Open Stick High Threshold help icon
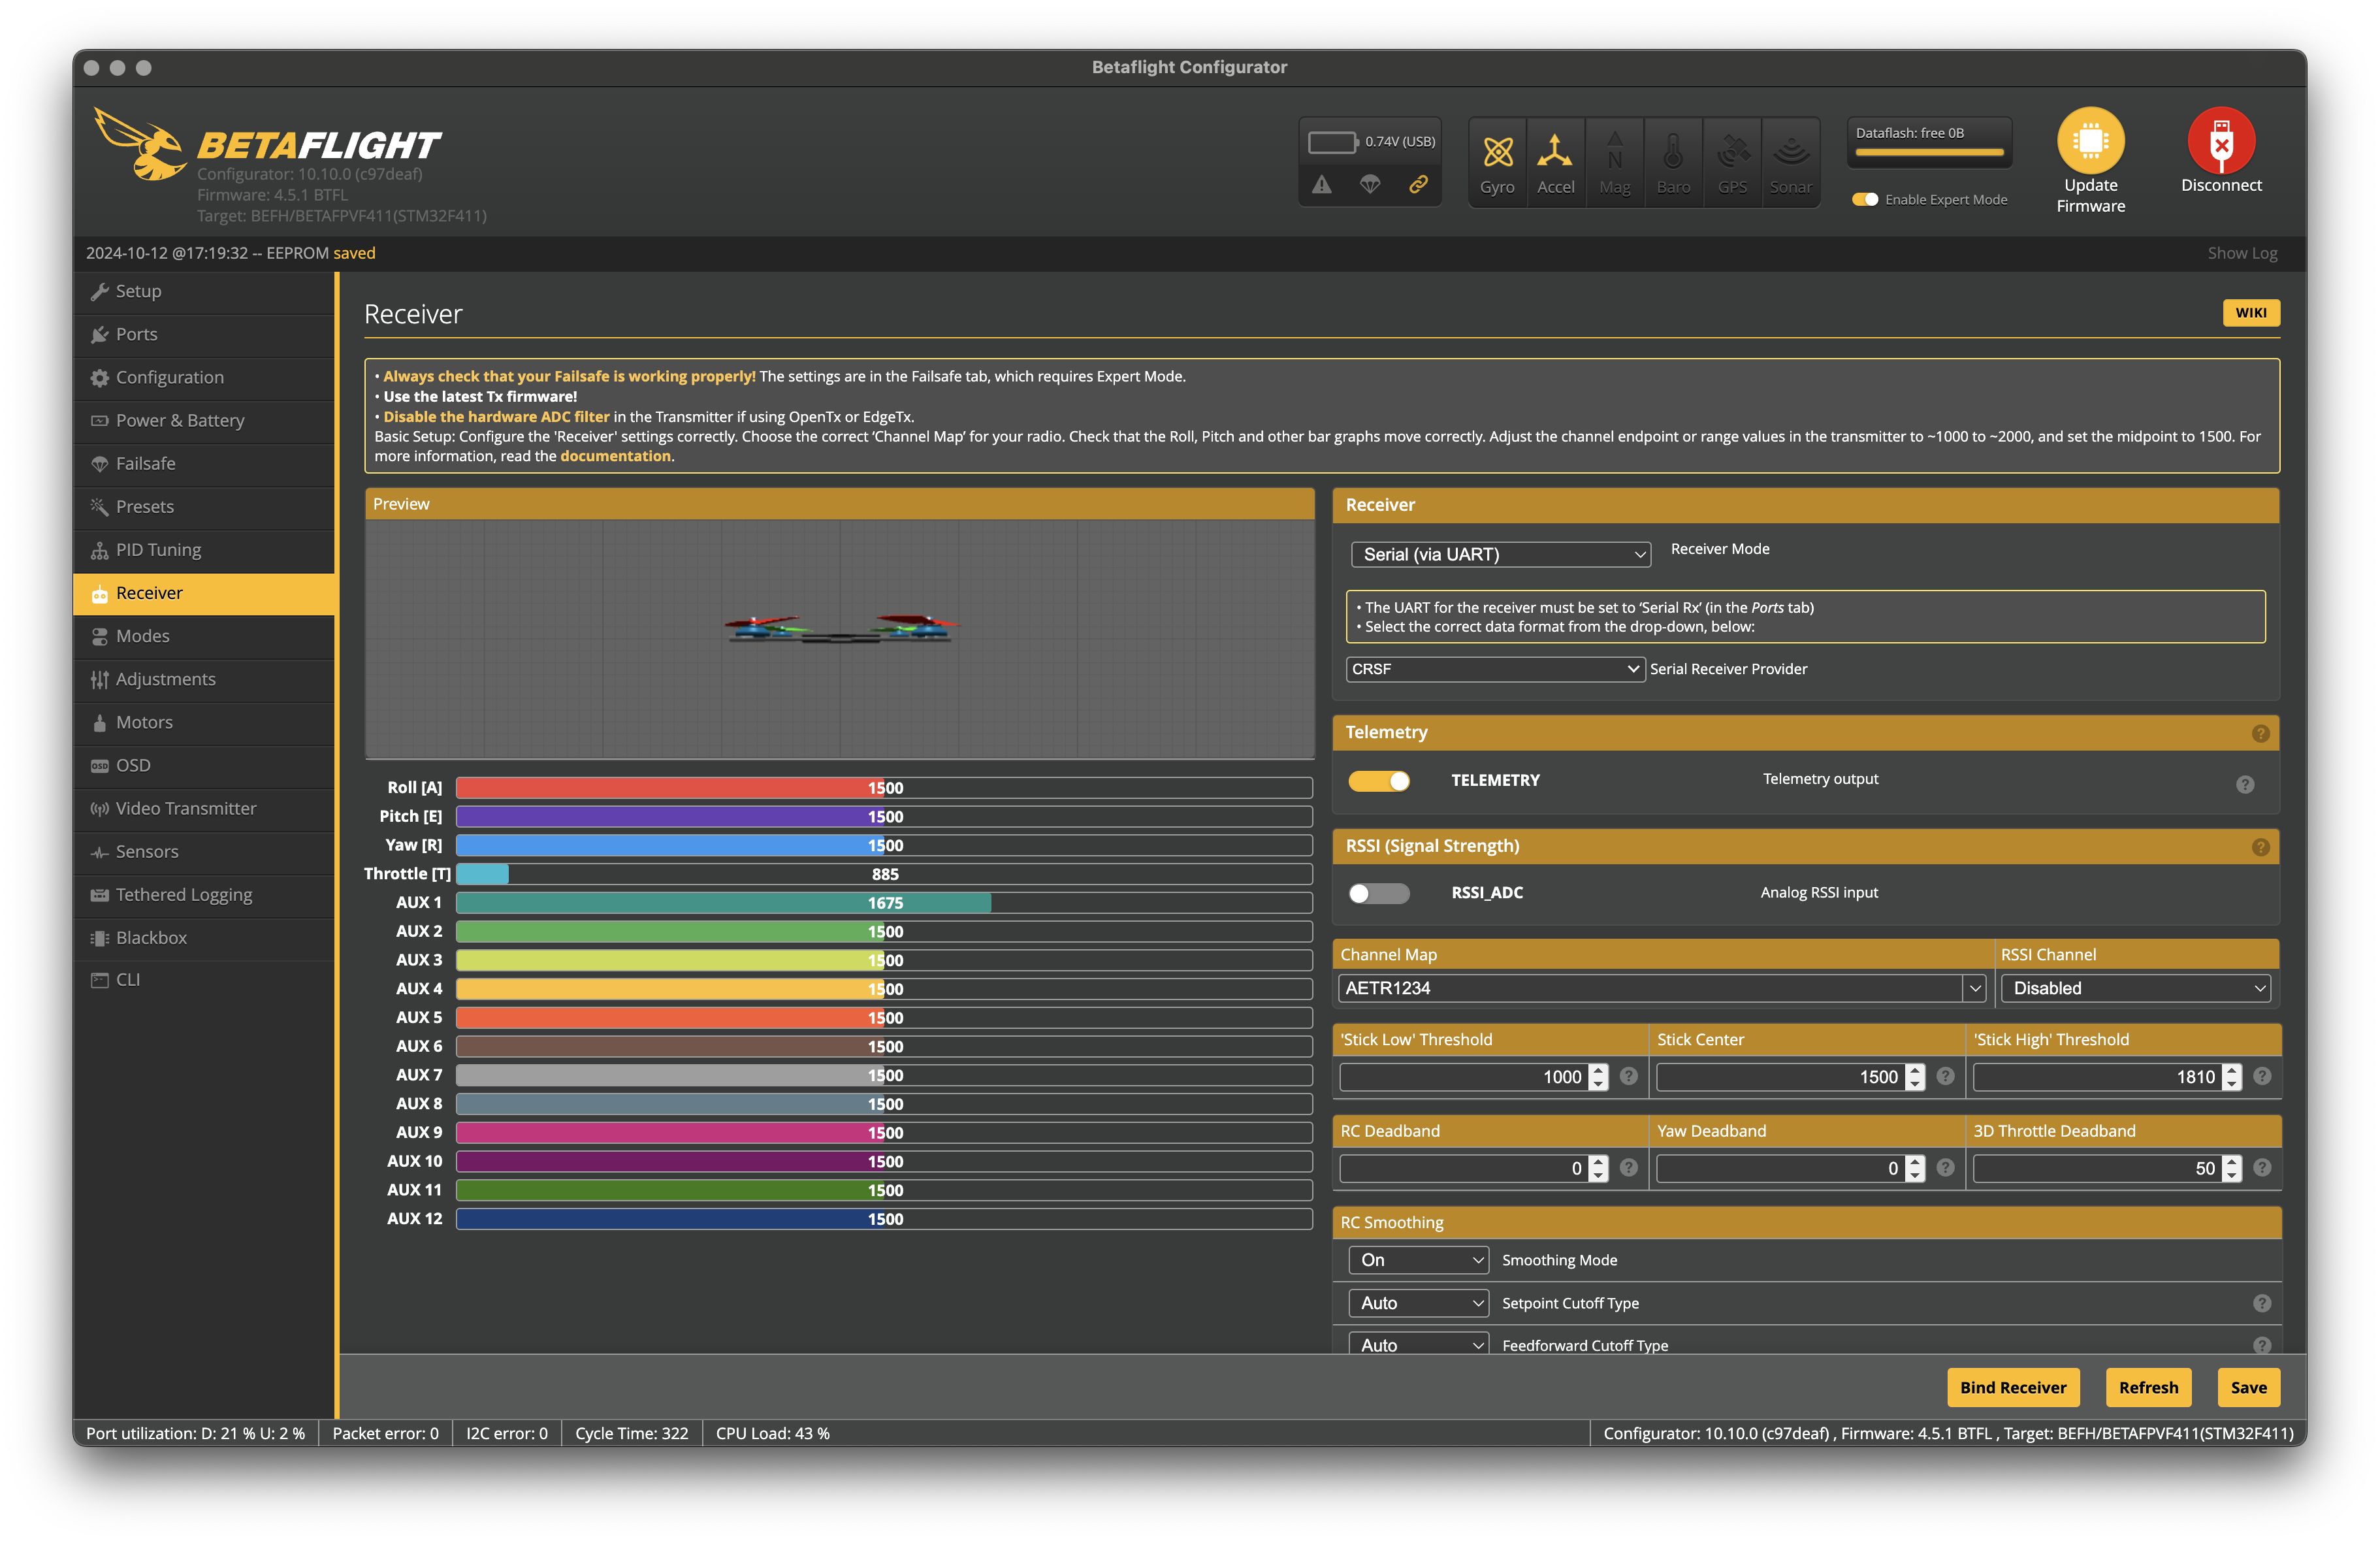This screenshot has width=2380, height=1543. coord(2262,1076)
